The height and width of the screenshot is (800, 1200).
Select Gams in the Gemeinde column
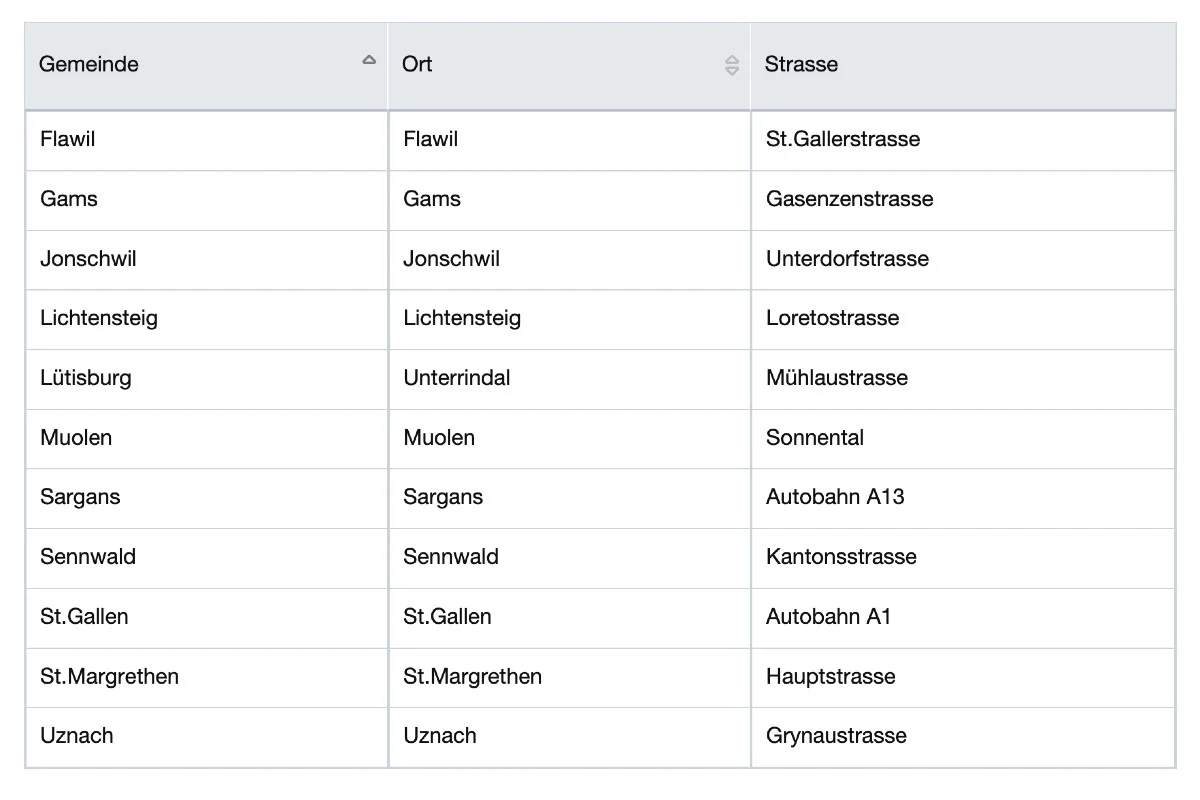206,200
